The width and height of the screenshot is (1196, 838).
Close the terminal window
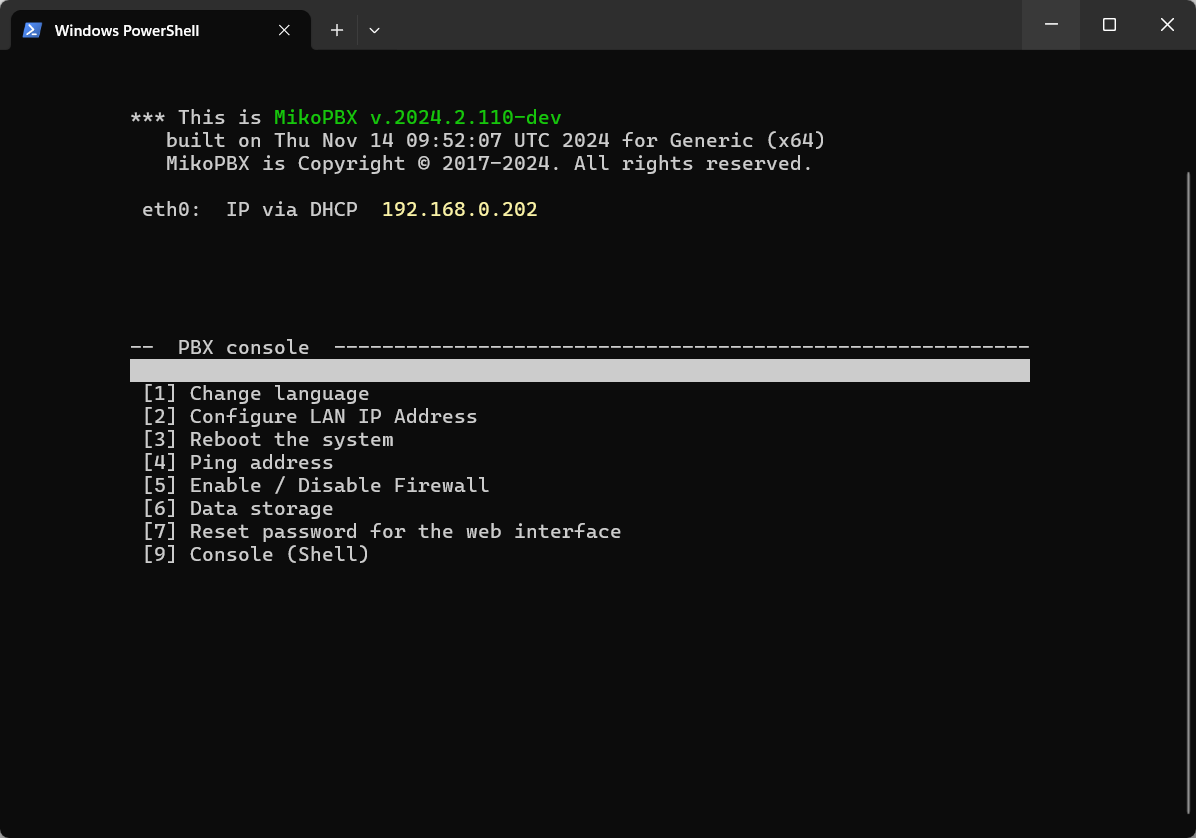[x=1167, y=25]
